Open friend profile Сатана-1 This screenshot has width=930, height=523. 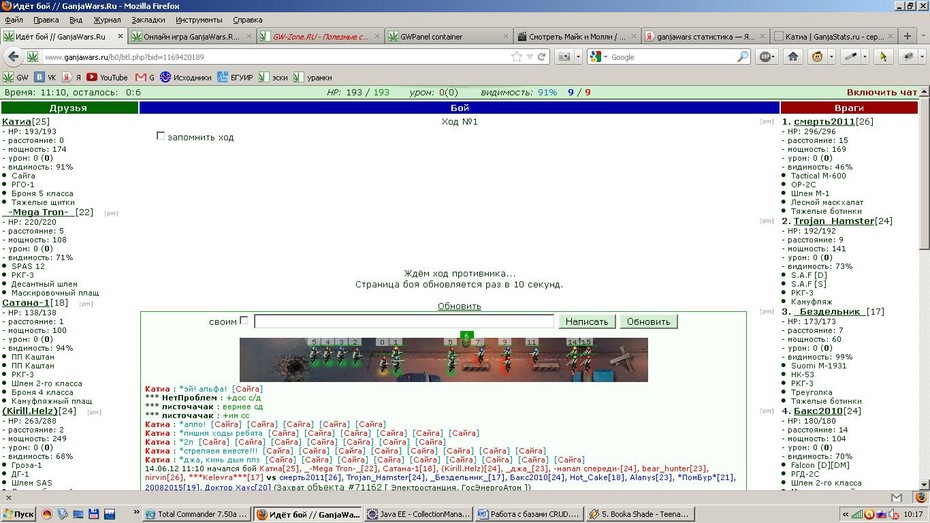(x=26, y=302)
